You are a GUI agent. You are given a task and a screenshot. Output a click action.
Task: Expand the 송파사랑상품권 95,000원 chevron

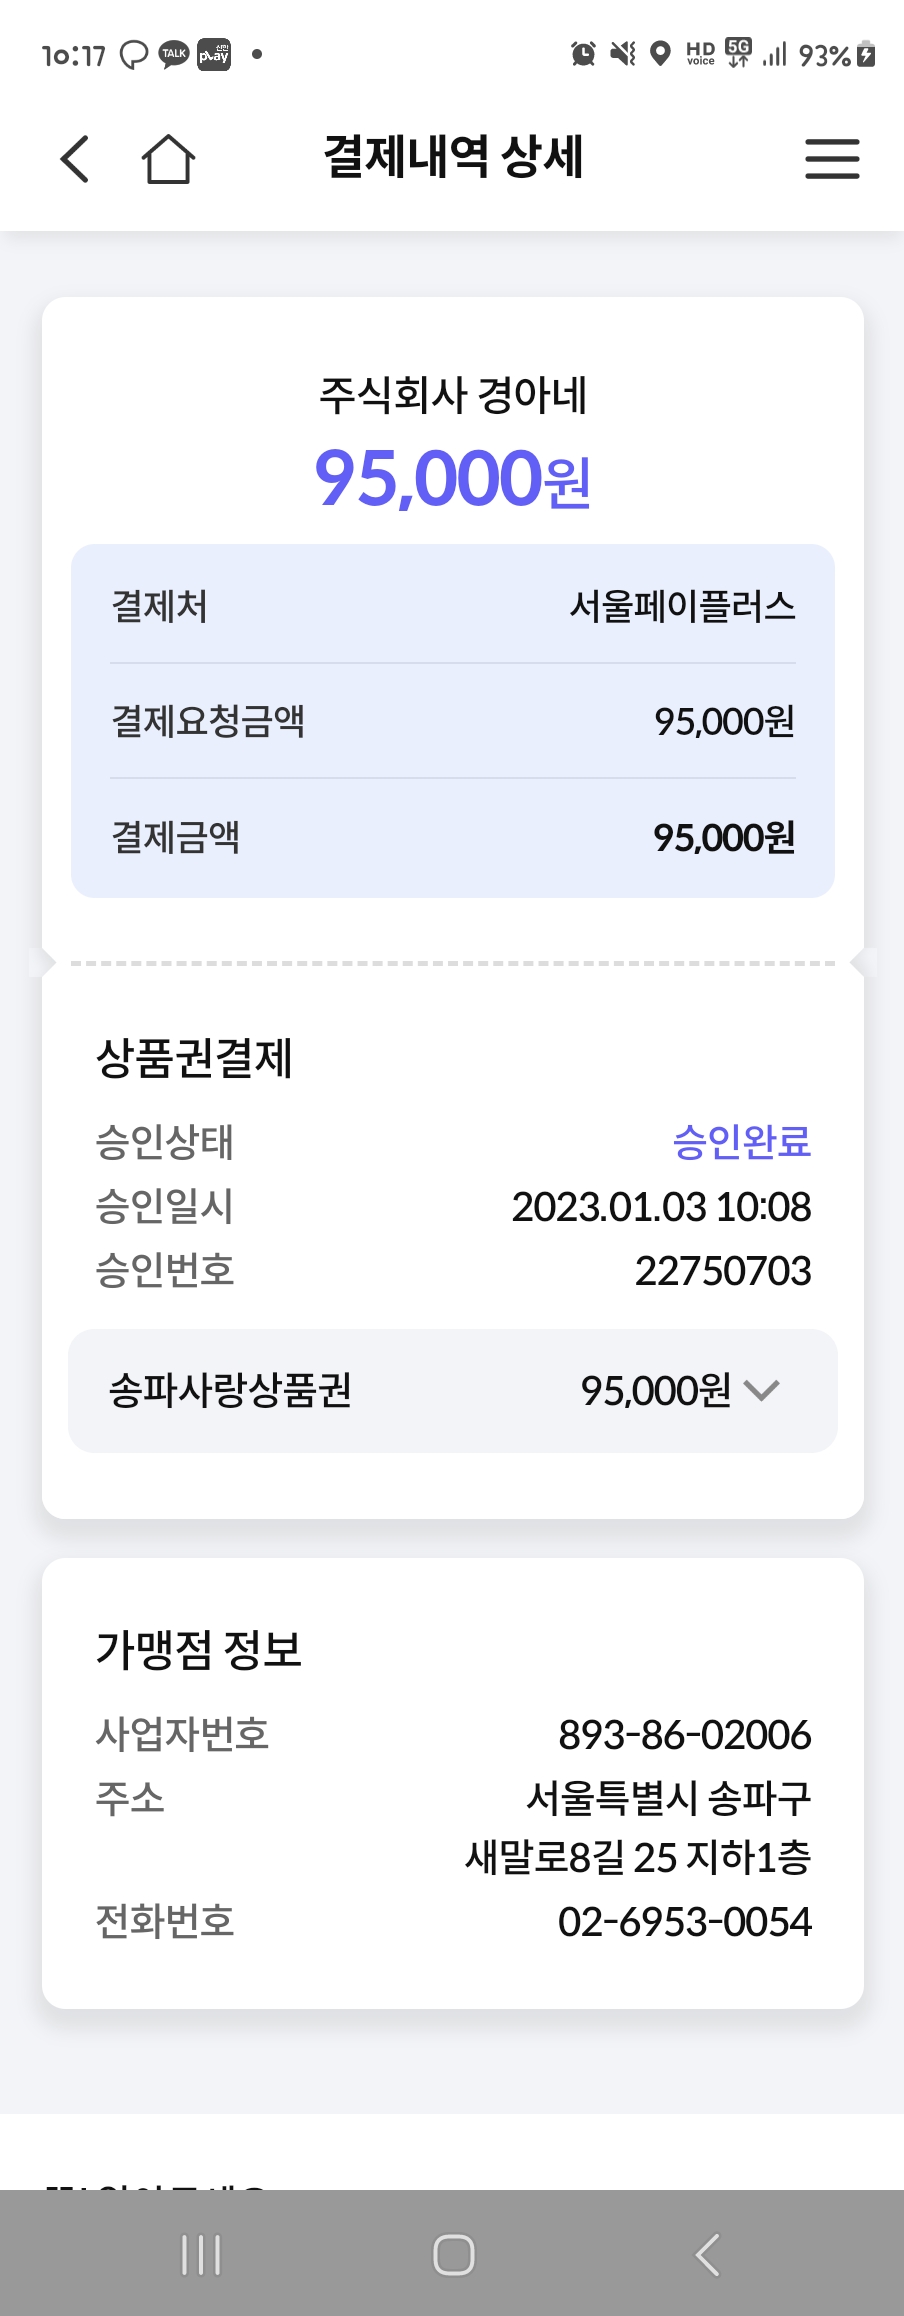[x=762, y=1390]
